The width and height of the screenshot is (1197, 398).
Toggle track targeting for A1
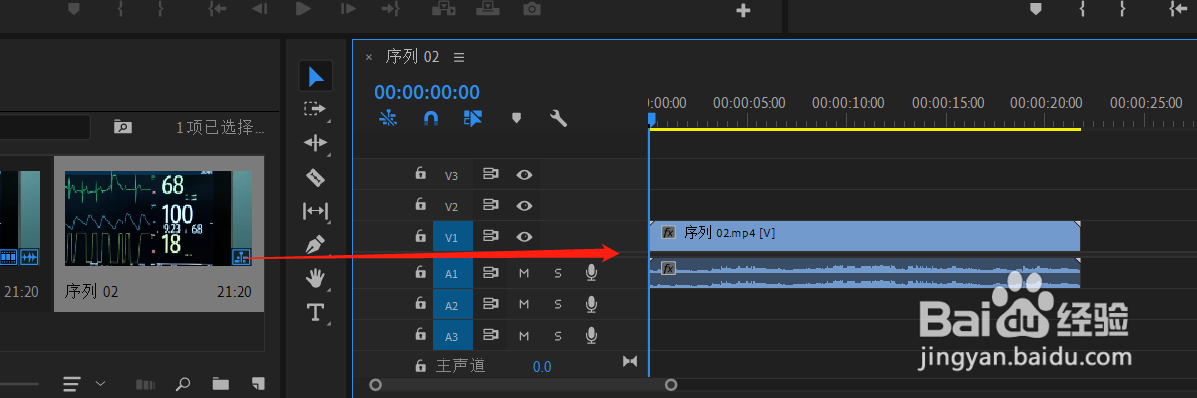[453, 273]
